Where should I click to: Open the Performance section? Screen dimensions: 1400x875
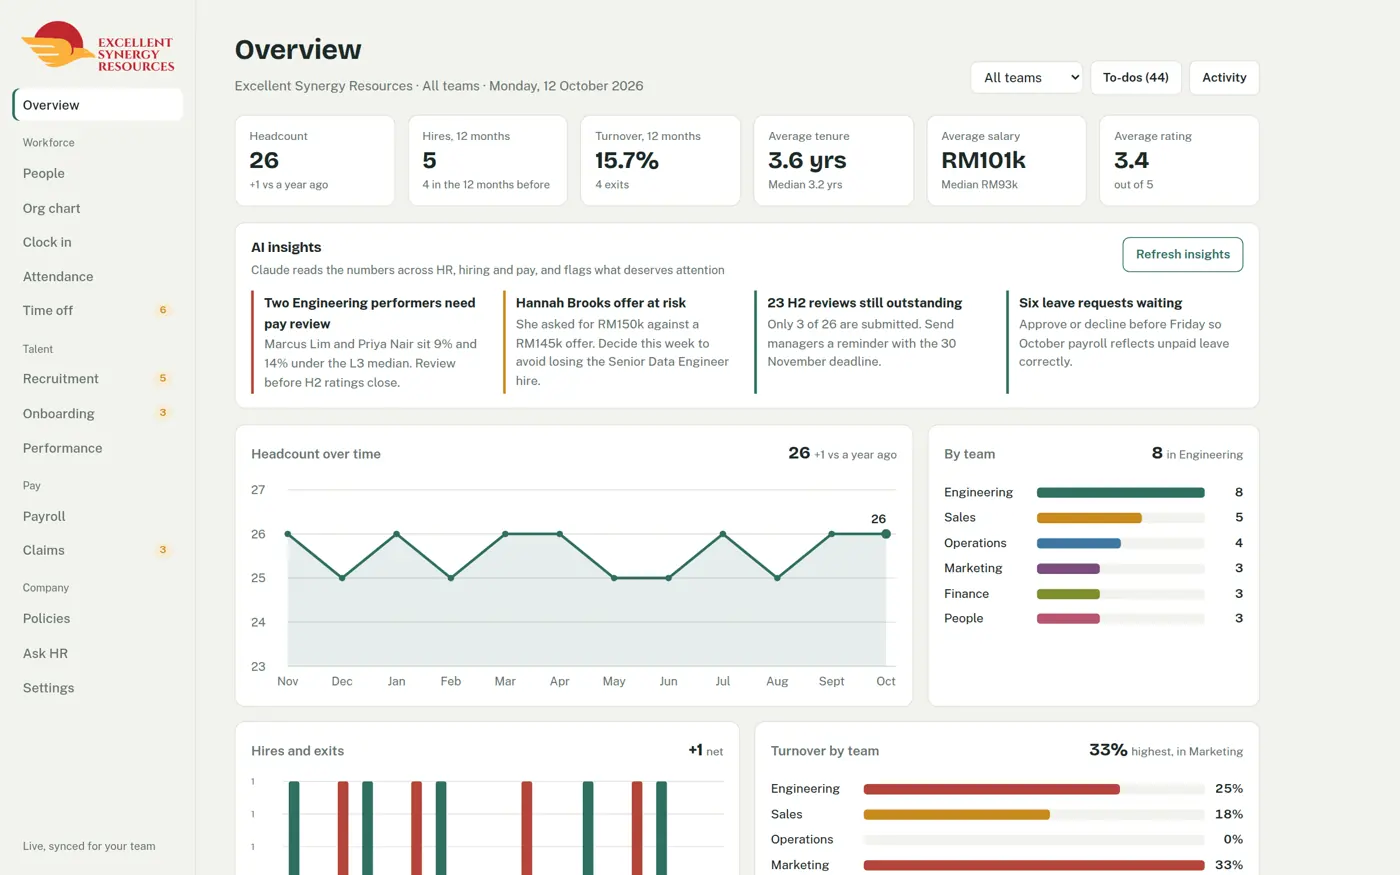click(98, 448)
